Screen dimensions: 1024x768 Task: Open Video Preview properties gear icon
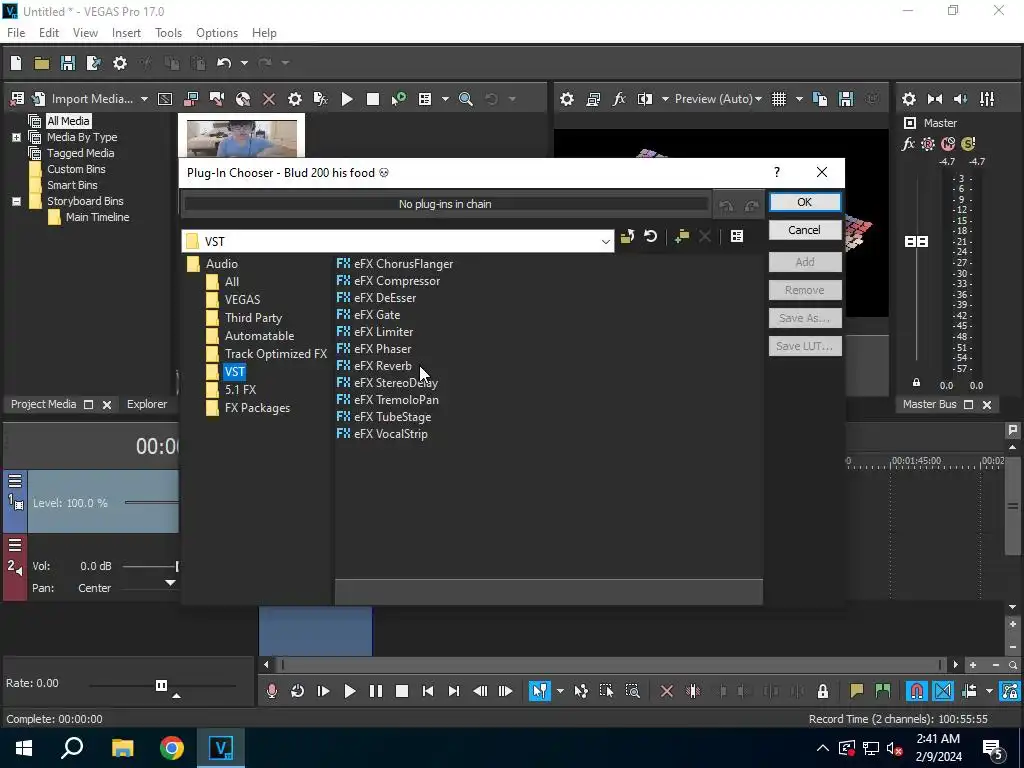(567, 99)
